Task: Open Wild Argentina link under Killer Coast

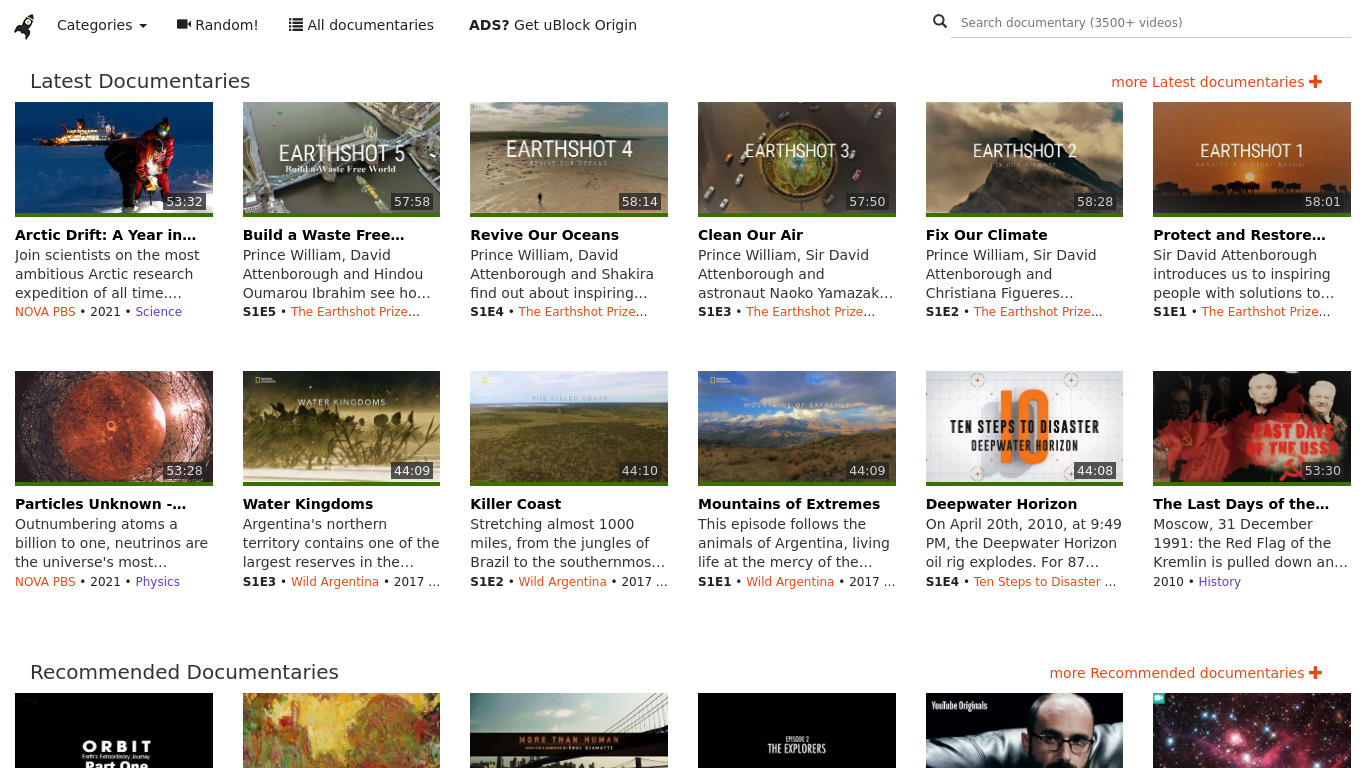Action: pyautogui.click(x=562, y=582)
